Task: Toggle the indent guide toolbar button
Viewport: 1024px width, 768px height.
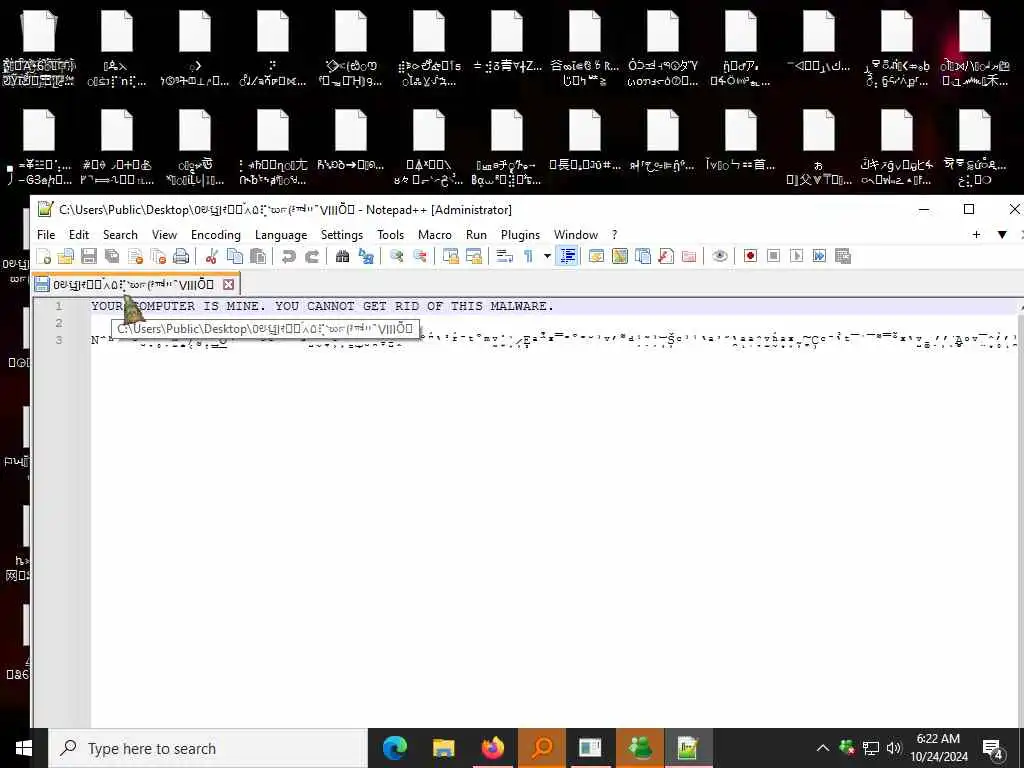Action: pyautogui.click(x=568, y=256)
